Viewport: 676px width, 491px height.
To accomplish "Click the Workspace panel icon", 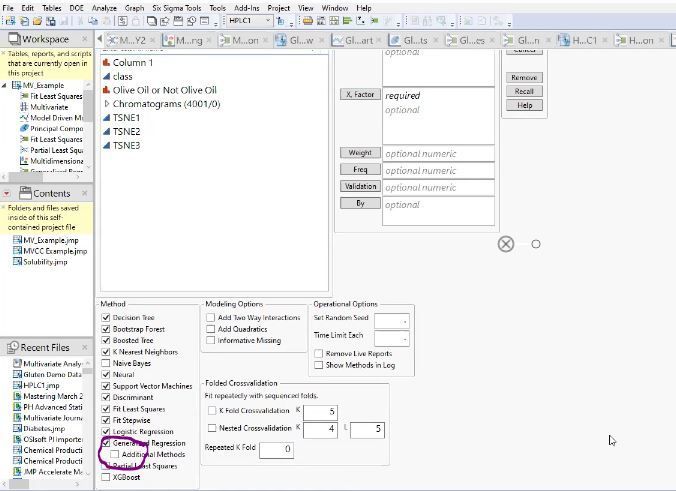I will pos(14,39).
